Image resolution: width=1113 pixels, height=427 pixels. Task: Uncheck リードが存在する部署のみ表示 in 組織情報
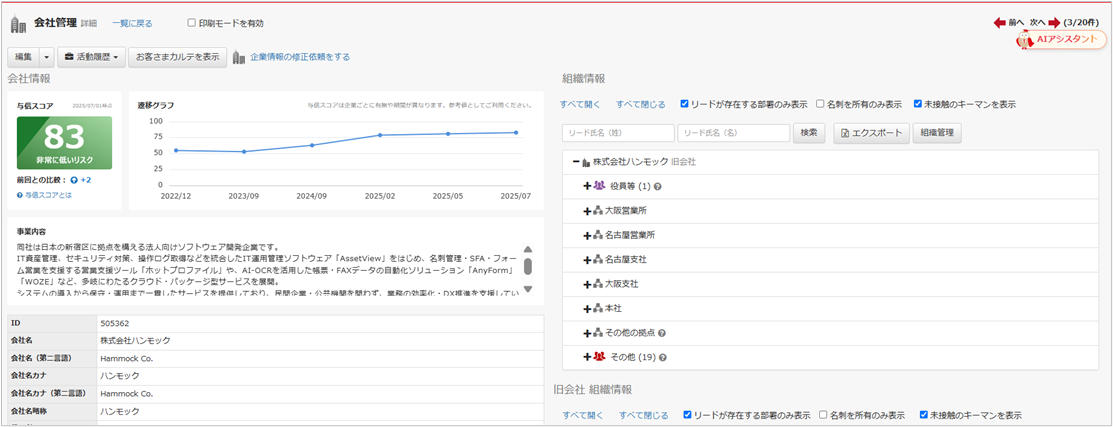[x=685, y=103]
